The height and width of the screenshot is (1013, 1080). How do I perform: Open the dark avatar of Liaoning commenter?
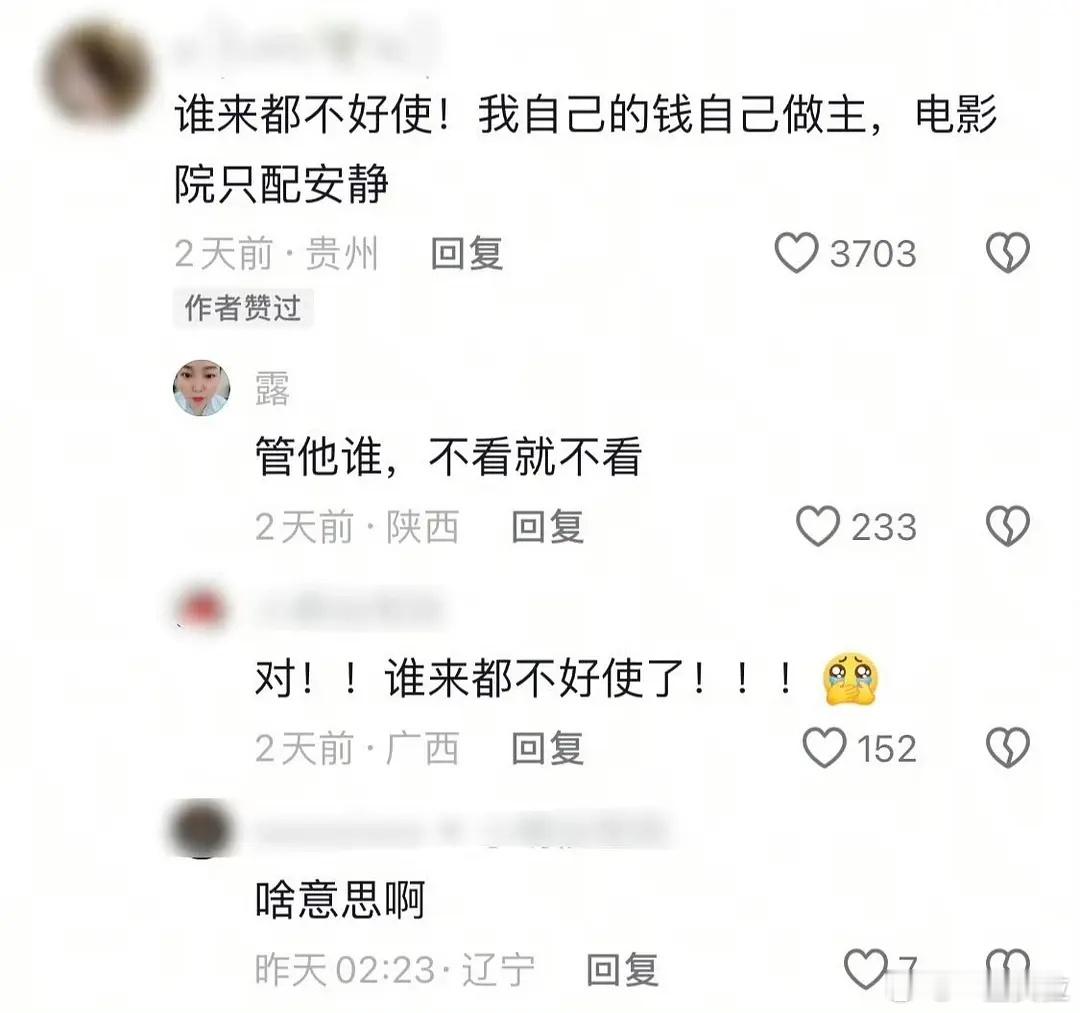point(202,829)
